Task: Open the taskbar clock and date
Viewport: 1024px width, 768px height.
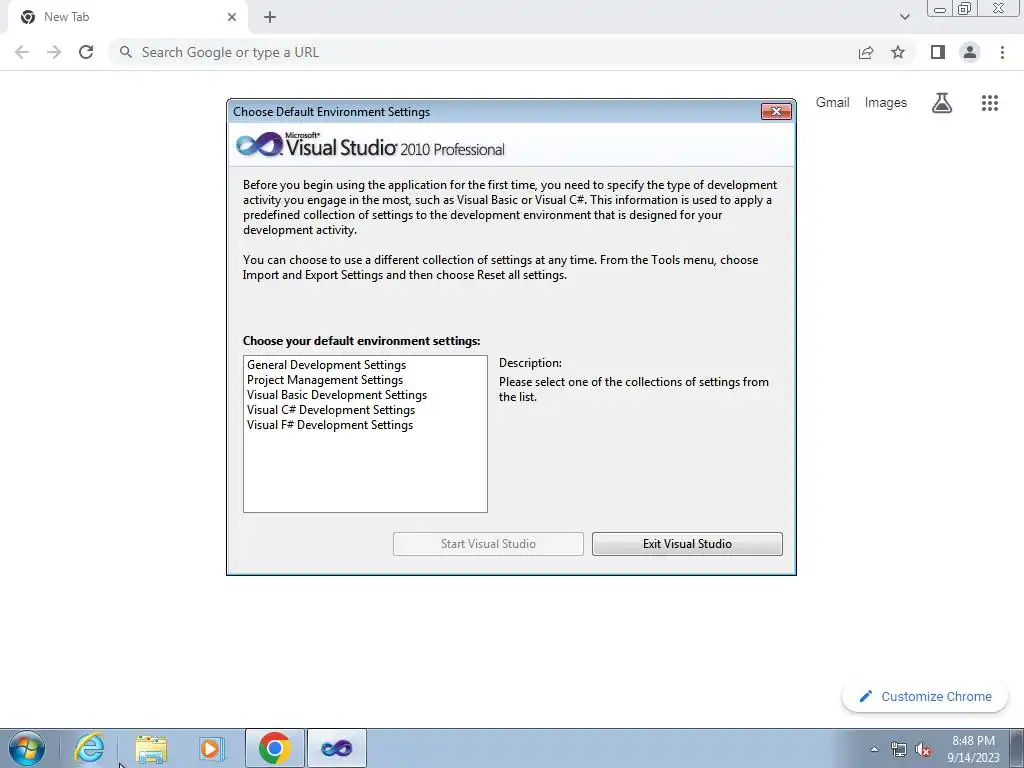Action: 973,749
